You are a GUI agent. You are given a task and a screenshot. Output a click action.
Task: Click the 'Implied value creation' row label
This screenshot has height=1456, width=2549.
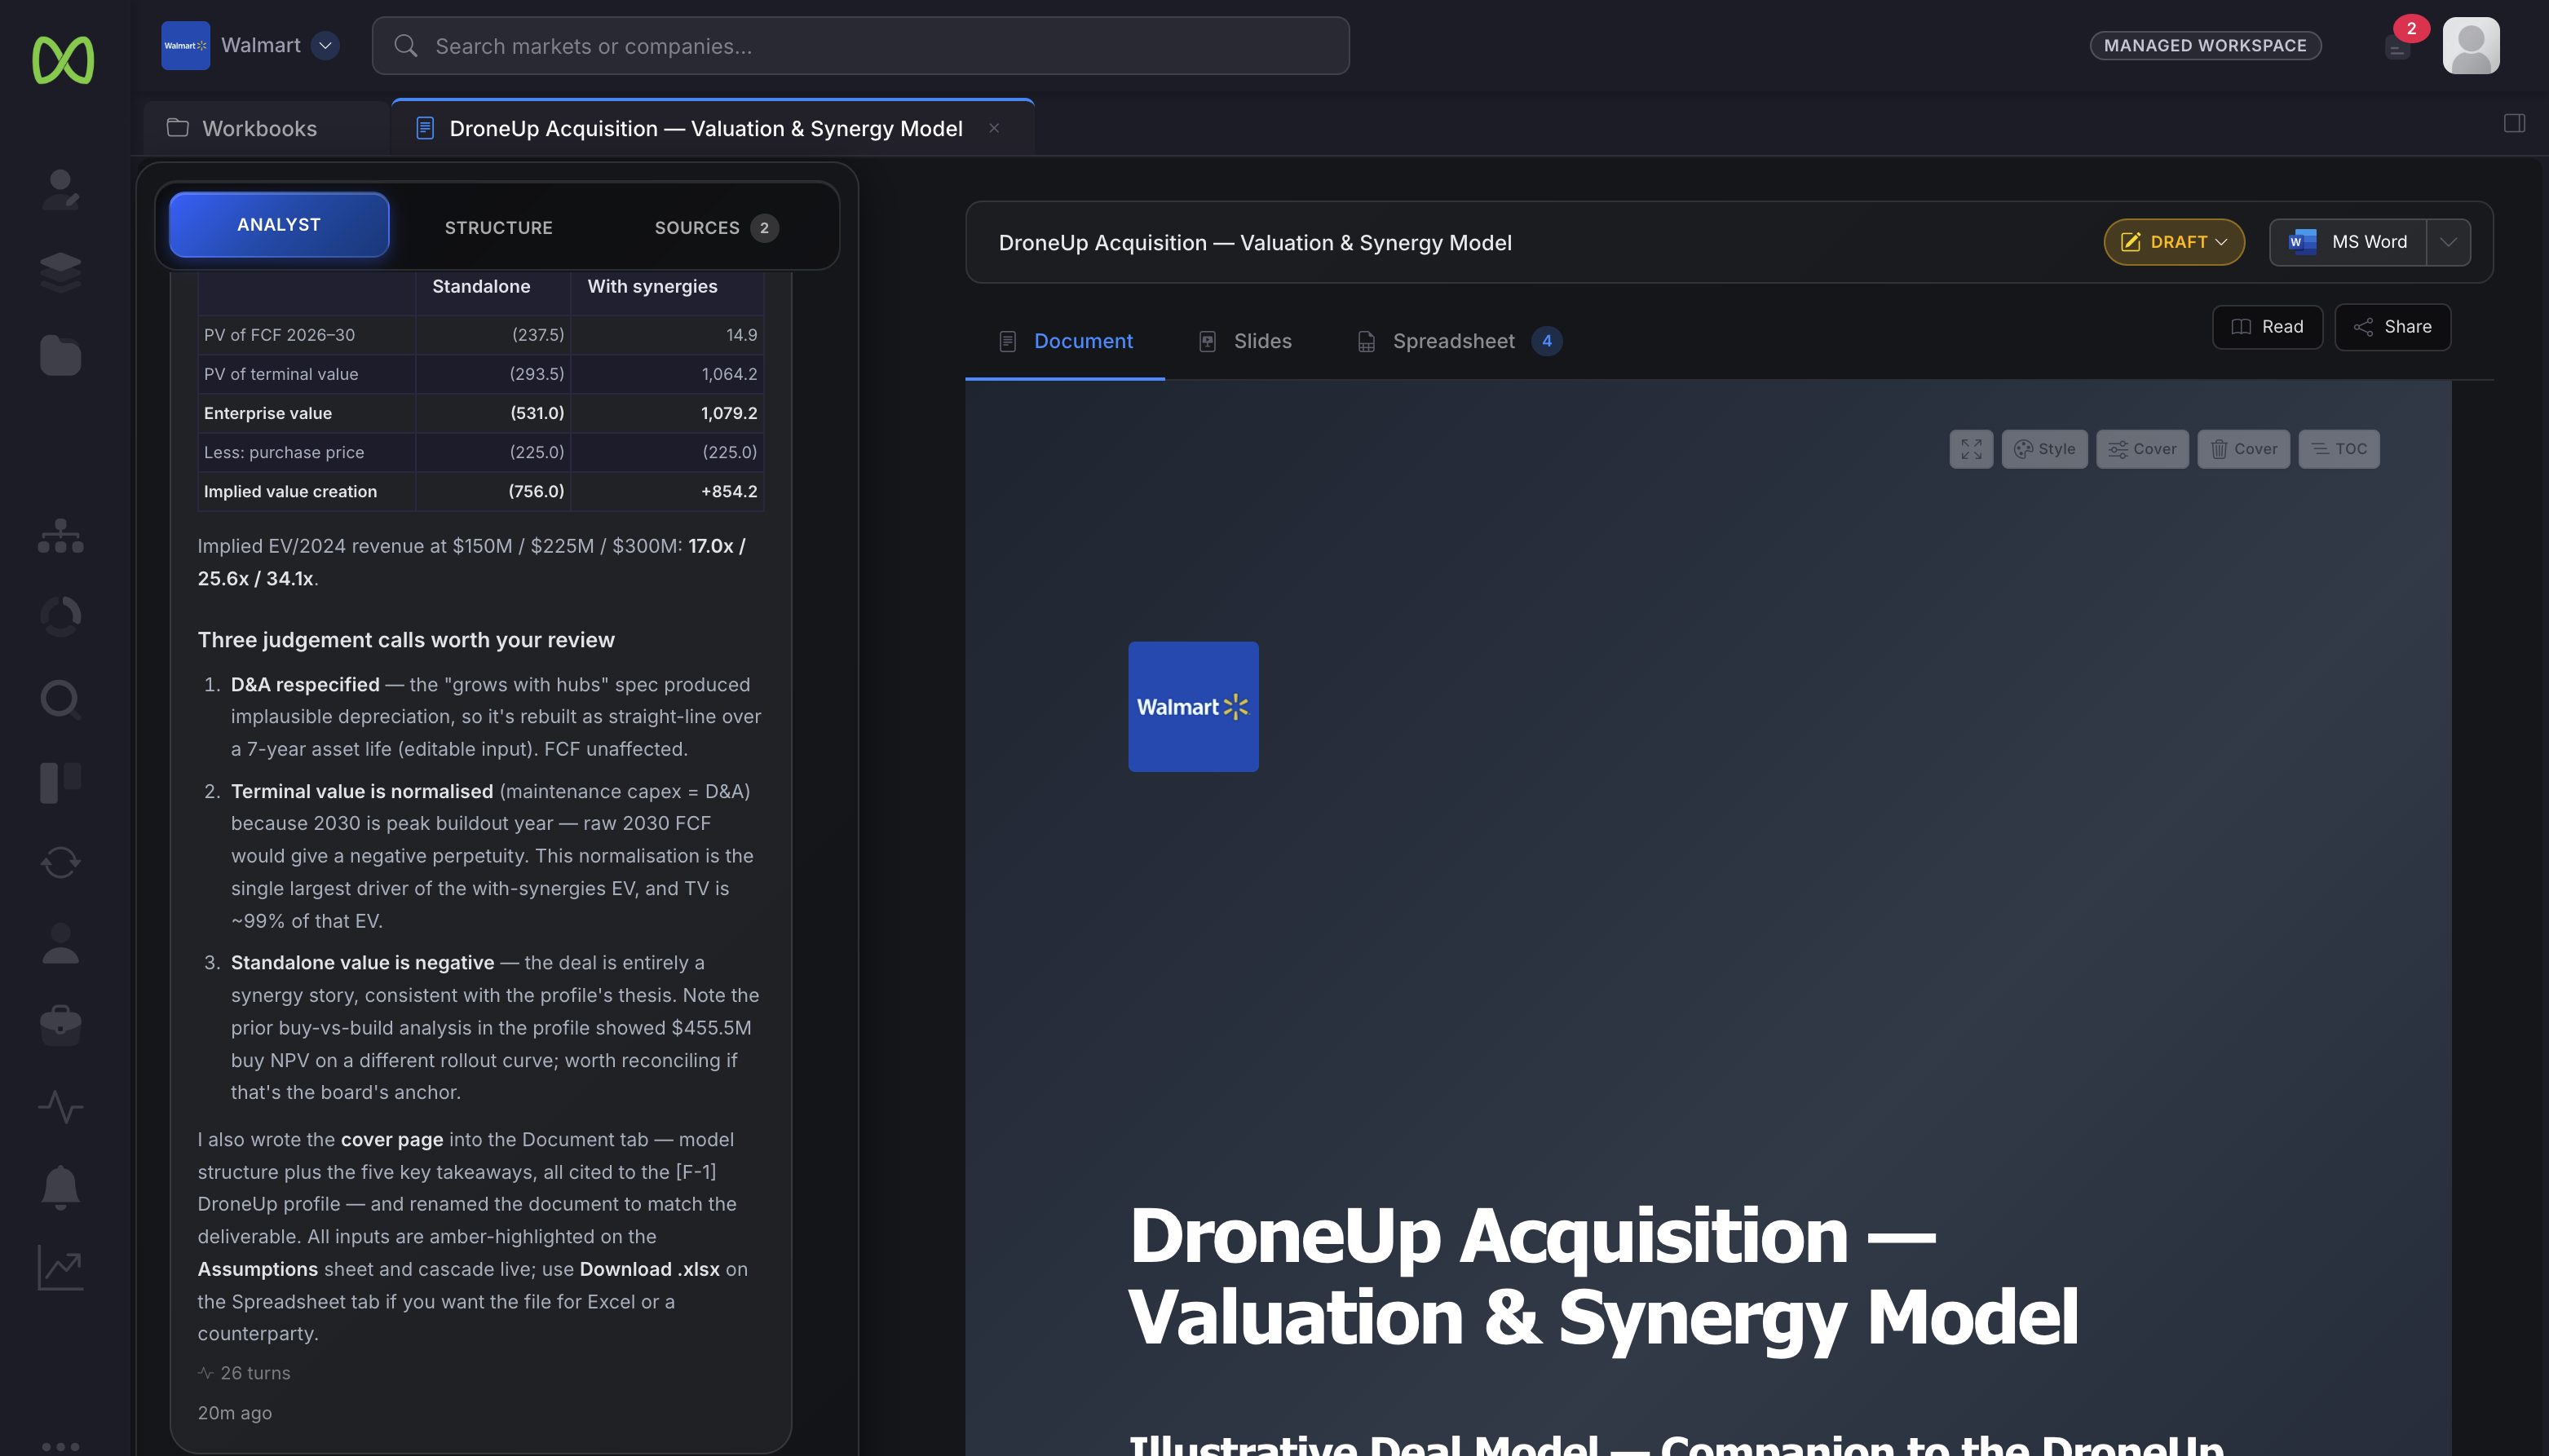point(290,491)
